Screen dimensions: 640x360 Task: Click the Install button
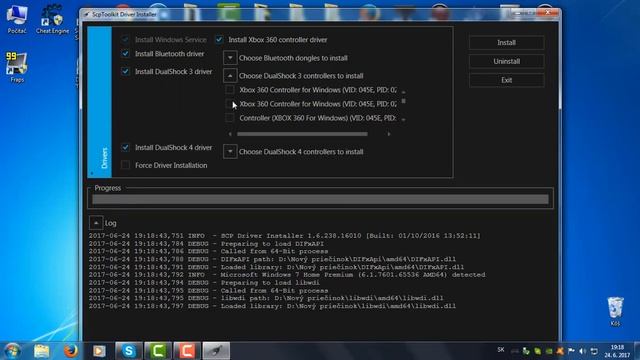coord(507,42)
